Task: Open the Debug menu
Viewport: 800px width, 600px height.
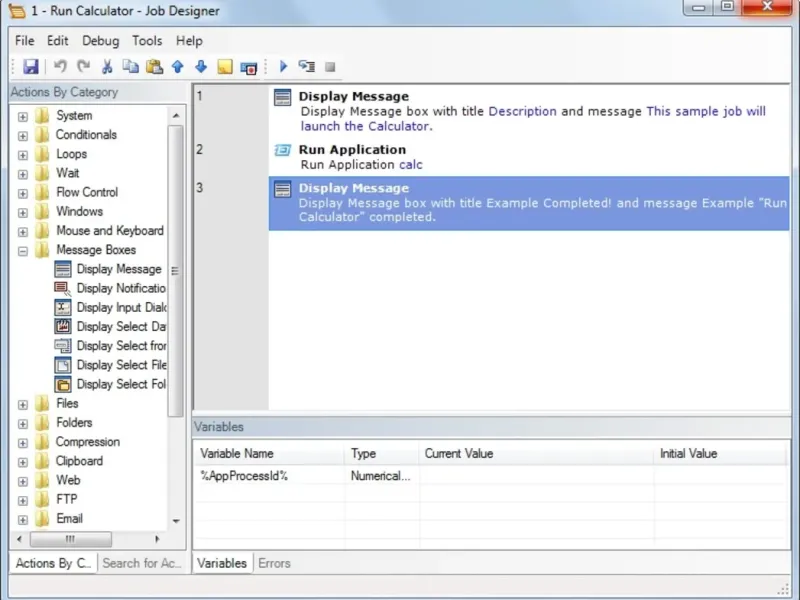Action: (x=100, y=41)
